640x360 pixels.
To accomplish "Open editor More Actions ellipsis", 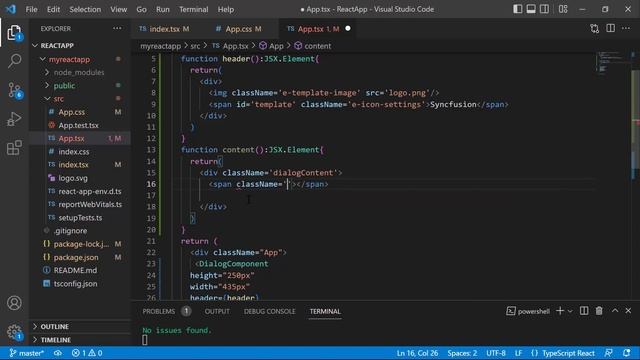I will (x=626, y=28).
